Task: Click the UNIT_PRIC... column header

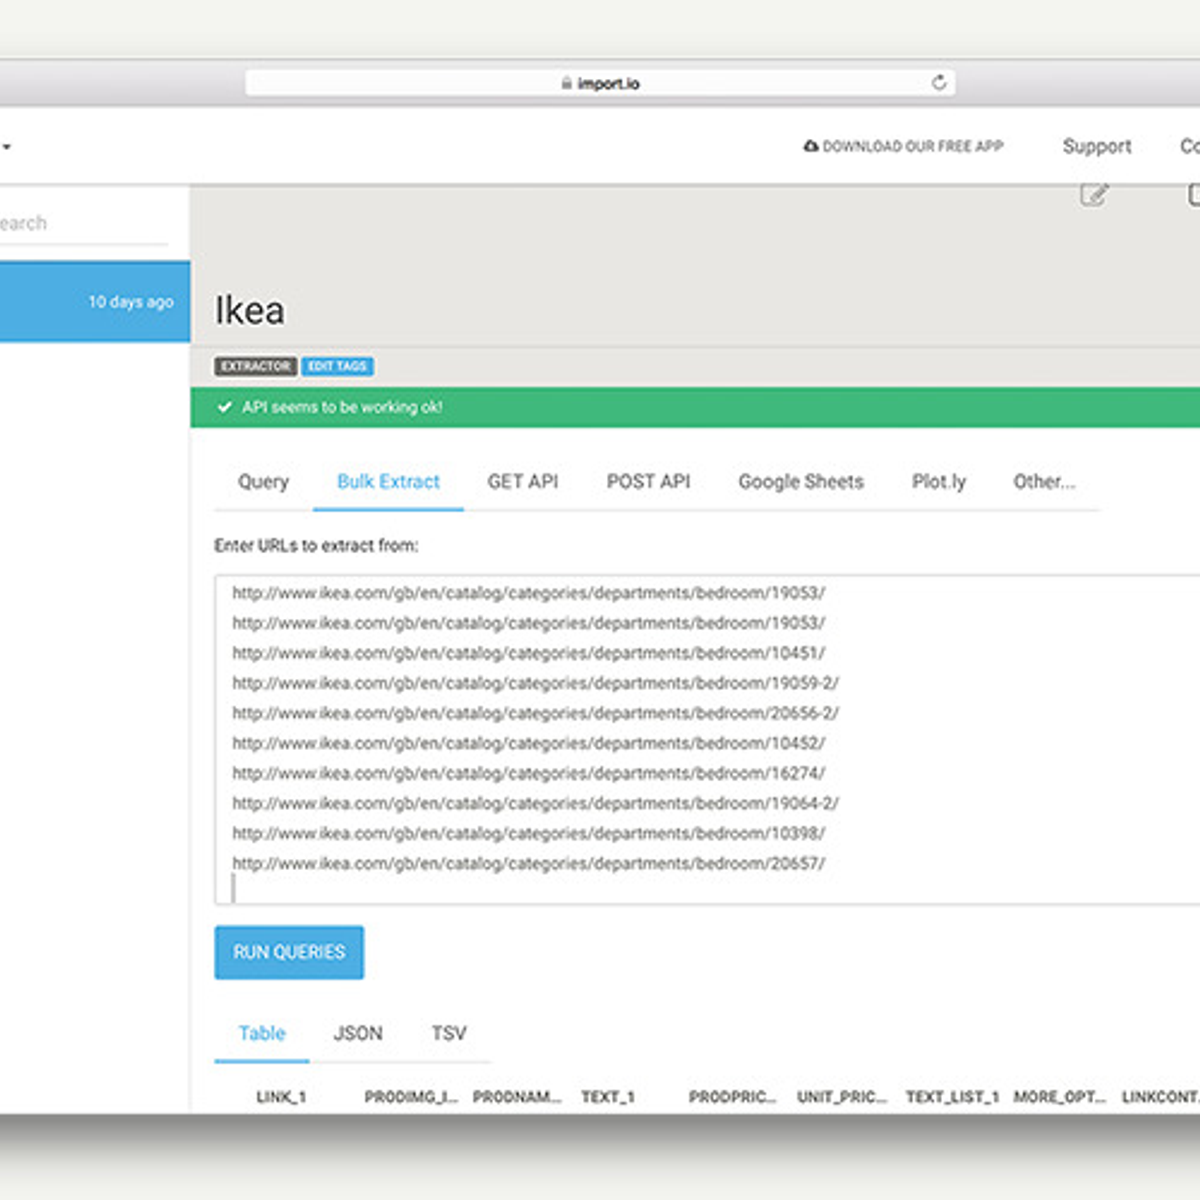Action: pyautogui.click(x=842, y=1097)
